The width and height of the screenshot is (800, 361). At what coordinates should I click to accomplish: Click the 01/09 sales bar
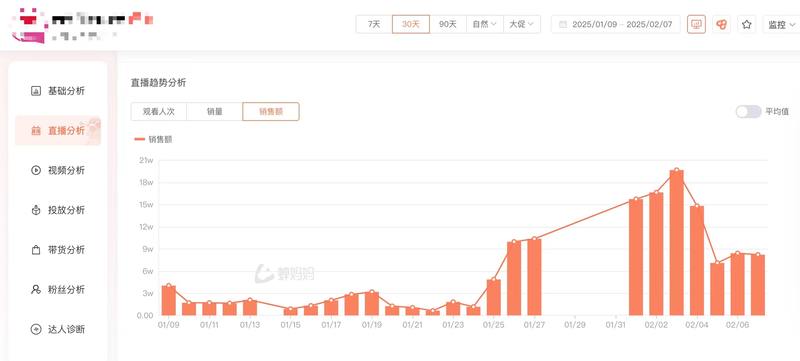tap(168, 300)
